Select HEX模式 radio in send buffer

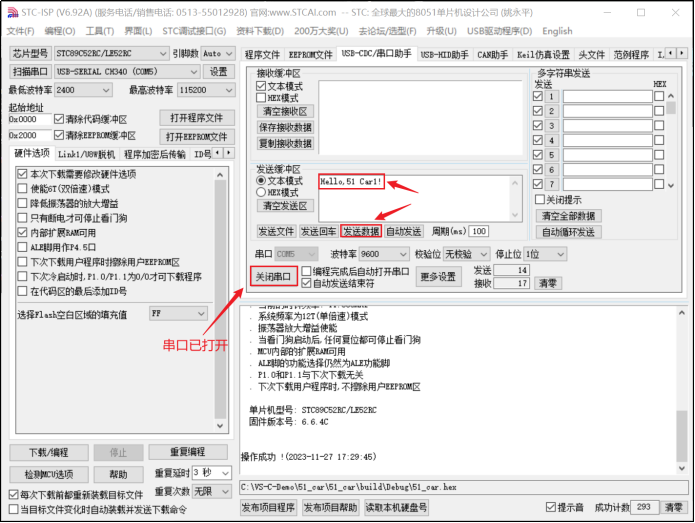tap(261, 192)
